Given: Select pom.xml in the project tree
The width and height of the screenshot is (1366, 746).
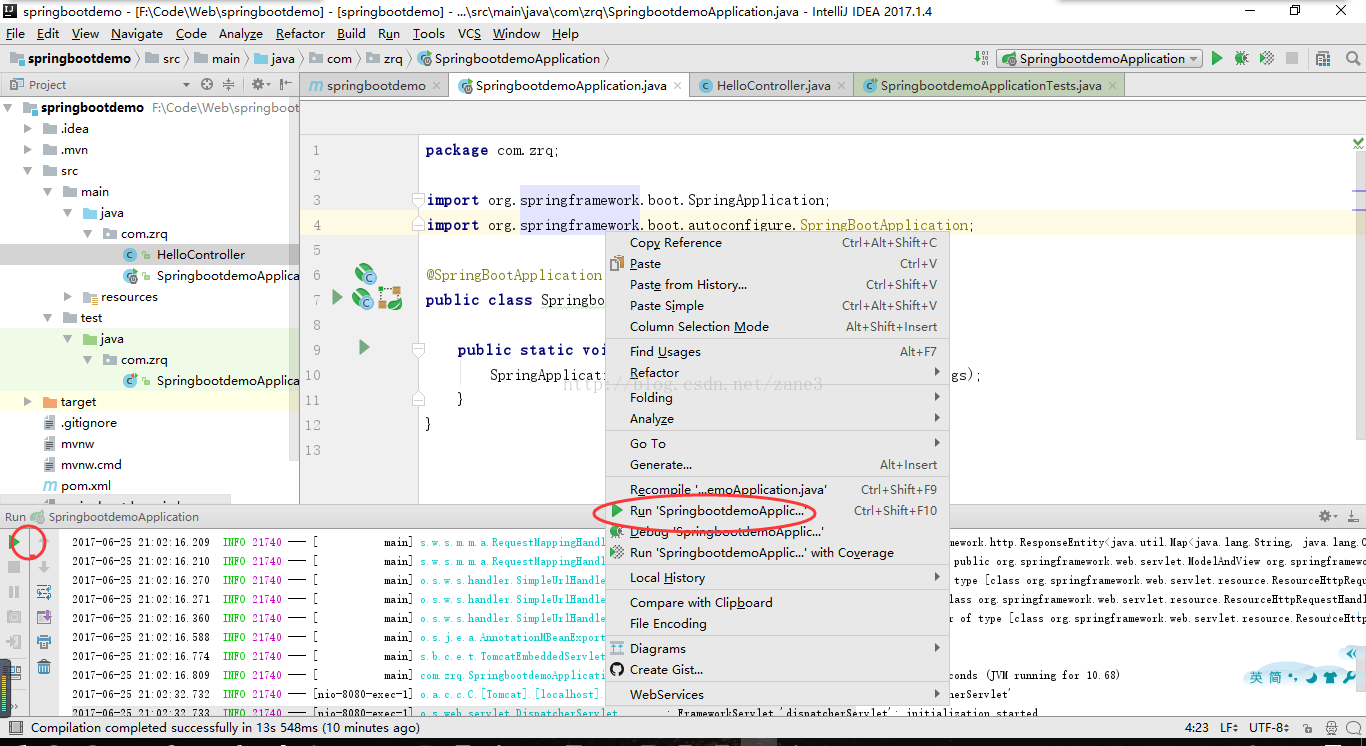Looking at the screenshot, I should tap(85, 485).
